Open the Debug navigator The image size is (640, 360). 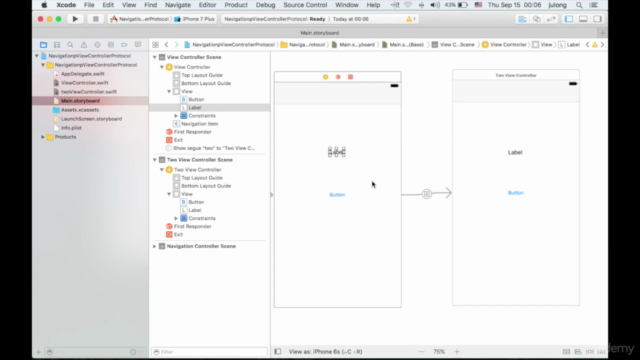111,44
